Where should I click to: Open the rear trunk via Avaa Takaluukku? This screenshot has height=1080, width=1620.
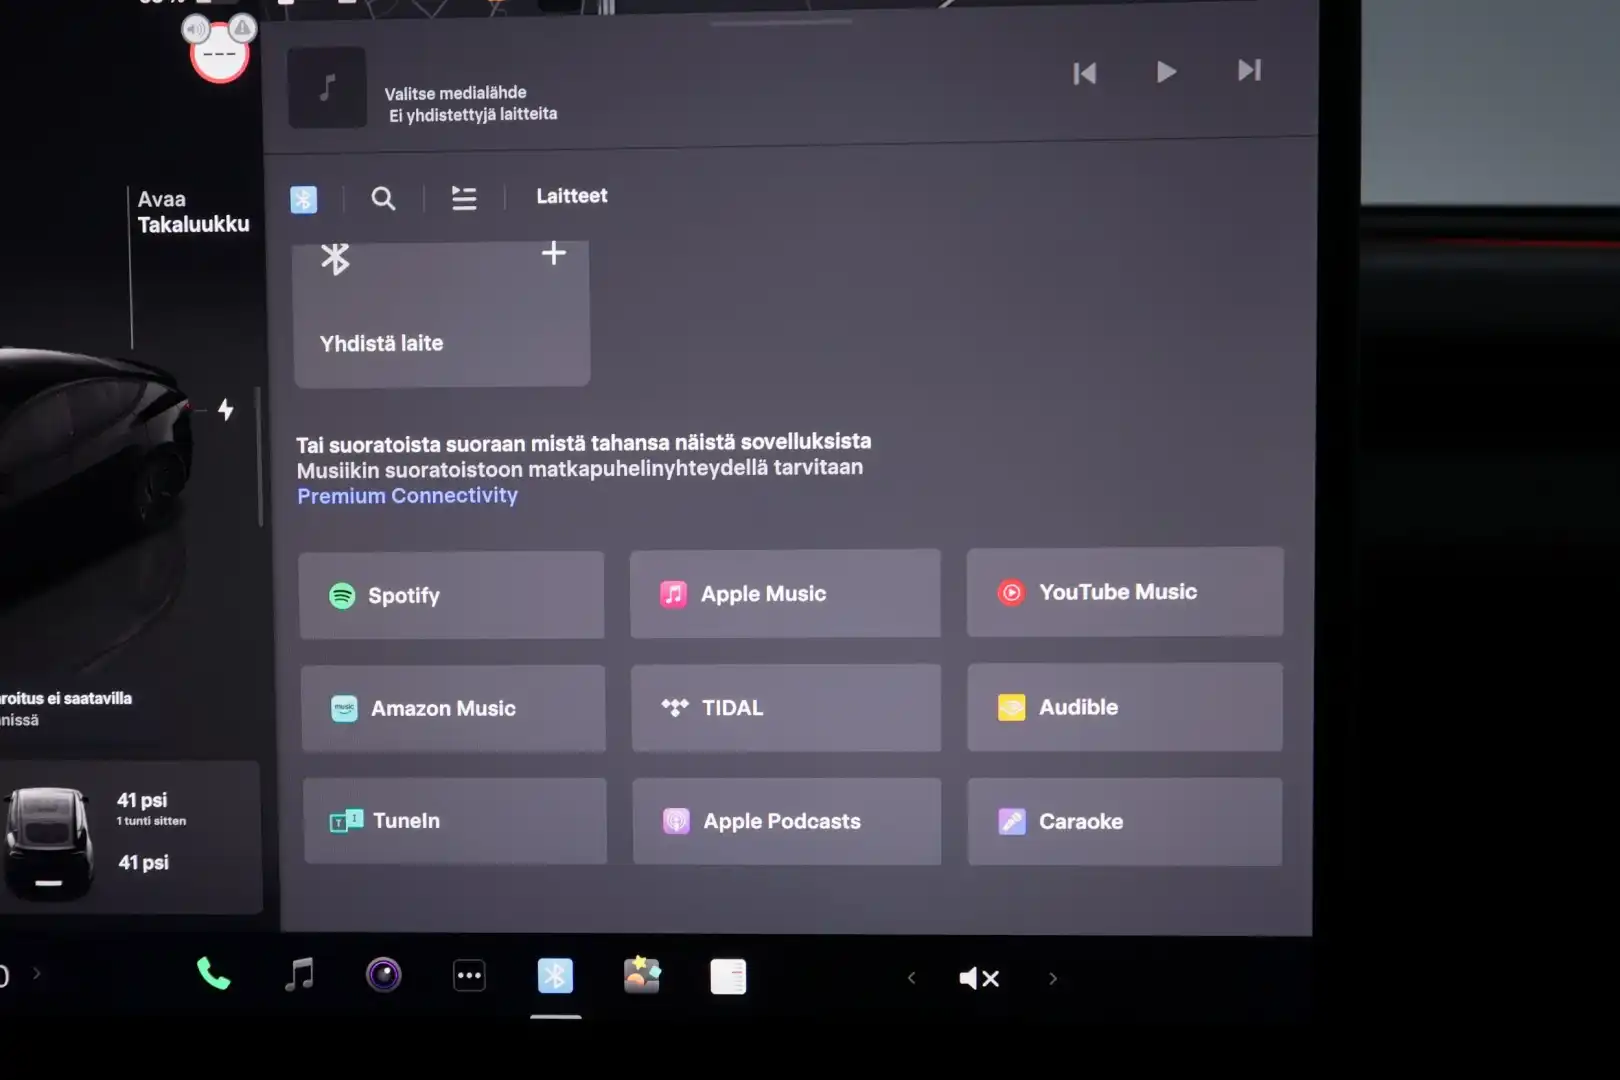click(193, 212)
